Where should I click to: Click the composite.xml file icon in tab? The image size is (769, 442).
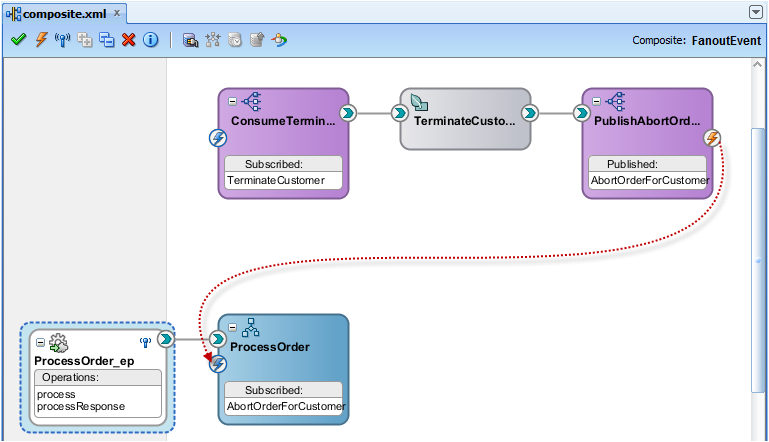coord(14,14)
